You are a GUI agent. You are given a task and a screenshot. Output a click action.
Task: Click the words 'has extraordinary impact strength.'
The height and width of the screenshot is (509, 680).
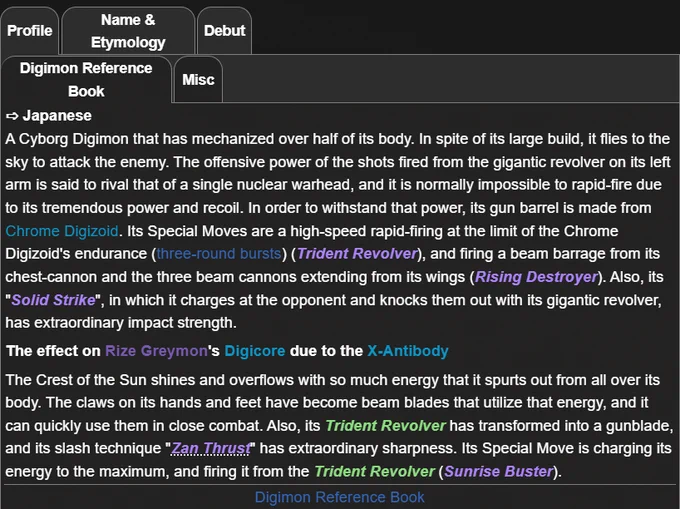point(121,323)
